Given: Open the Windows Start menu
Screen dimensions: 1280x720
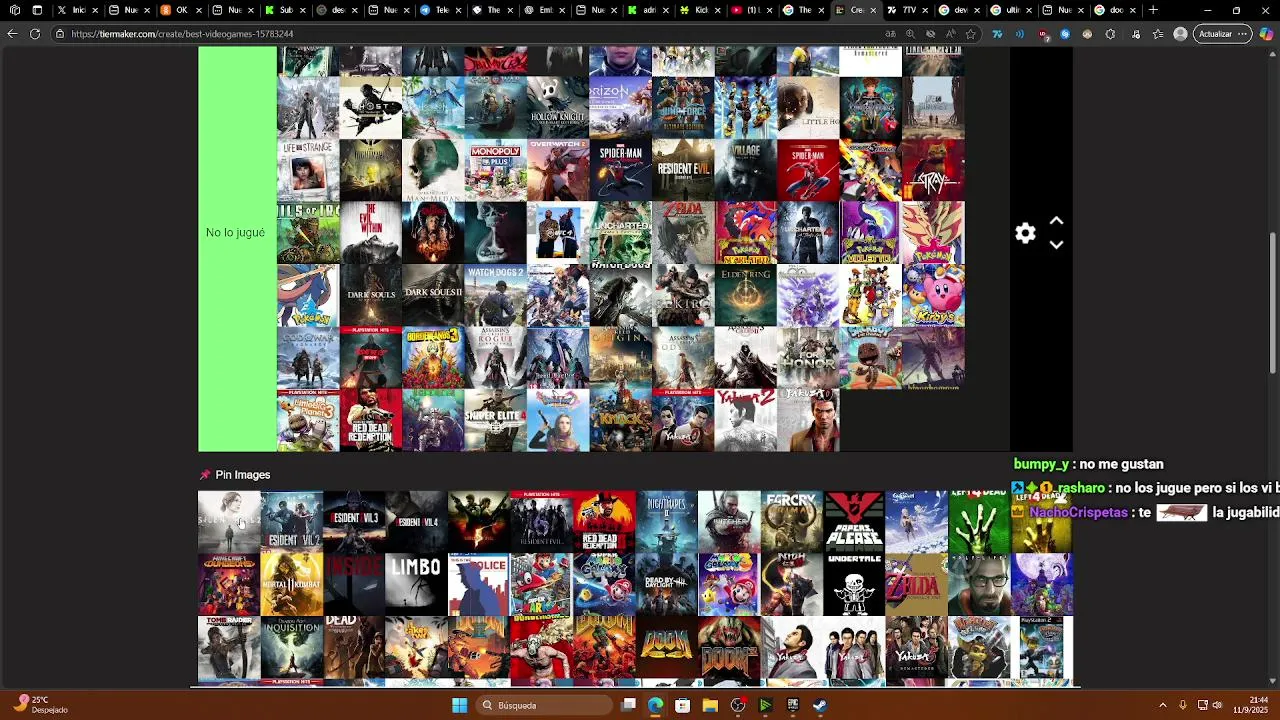Looking at the screenshot, I should 459,705.
